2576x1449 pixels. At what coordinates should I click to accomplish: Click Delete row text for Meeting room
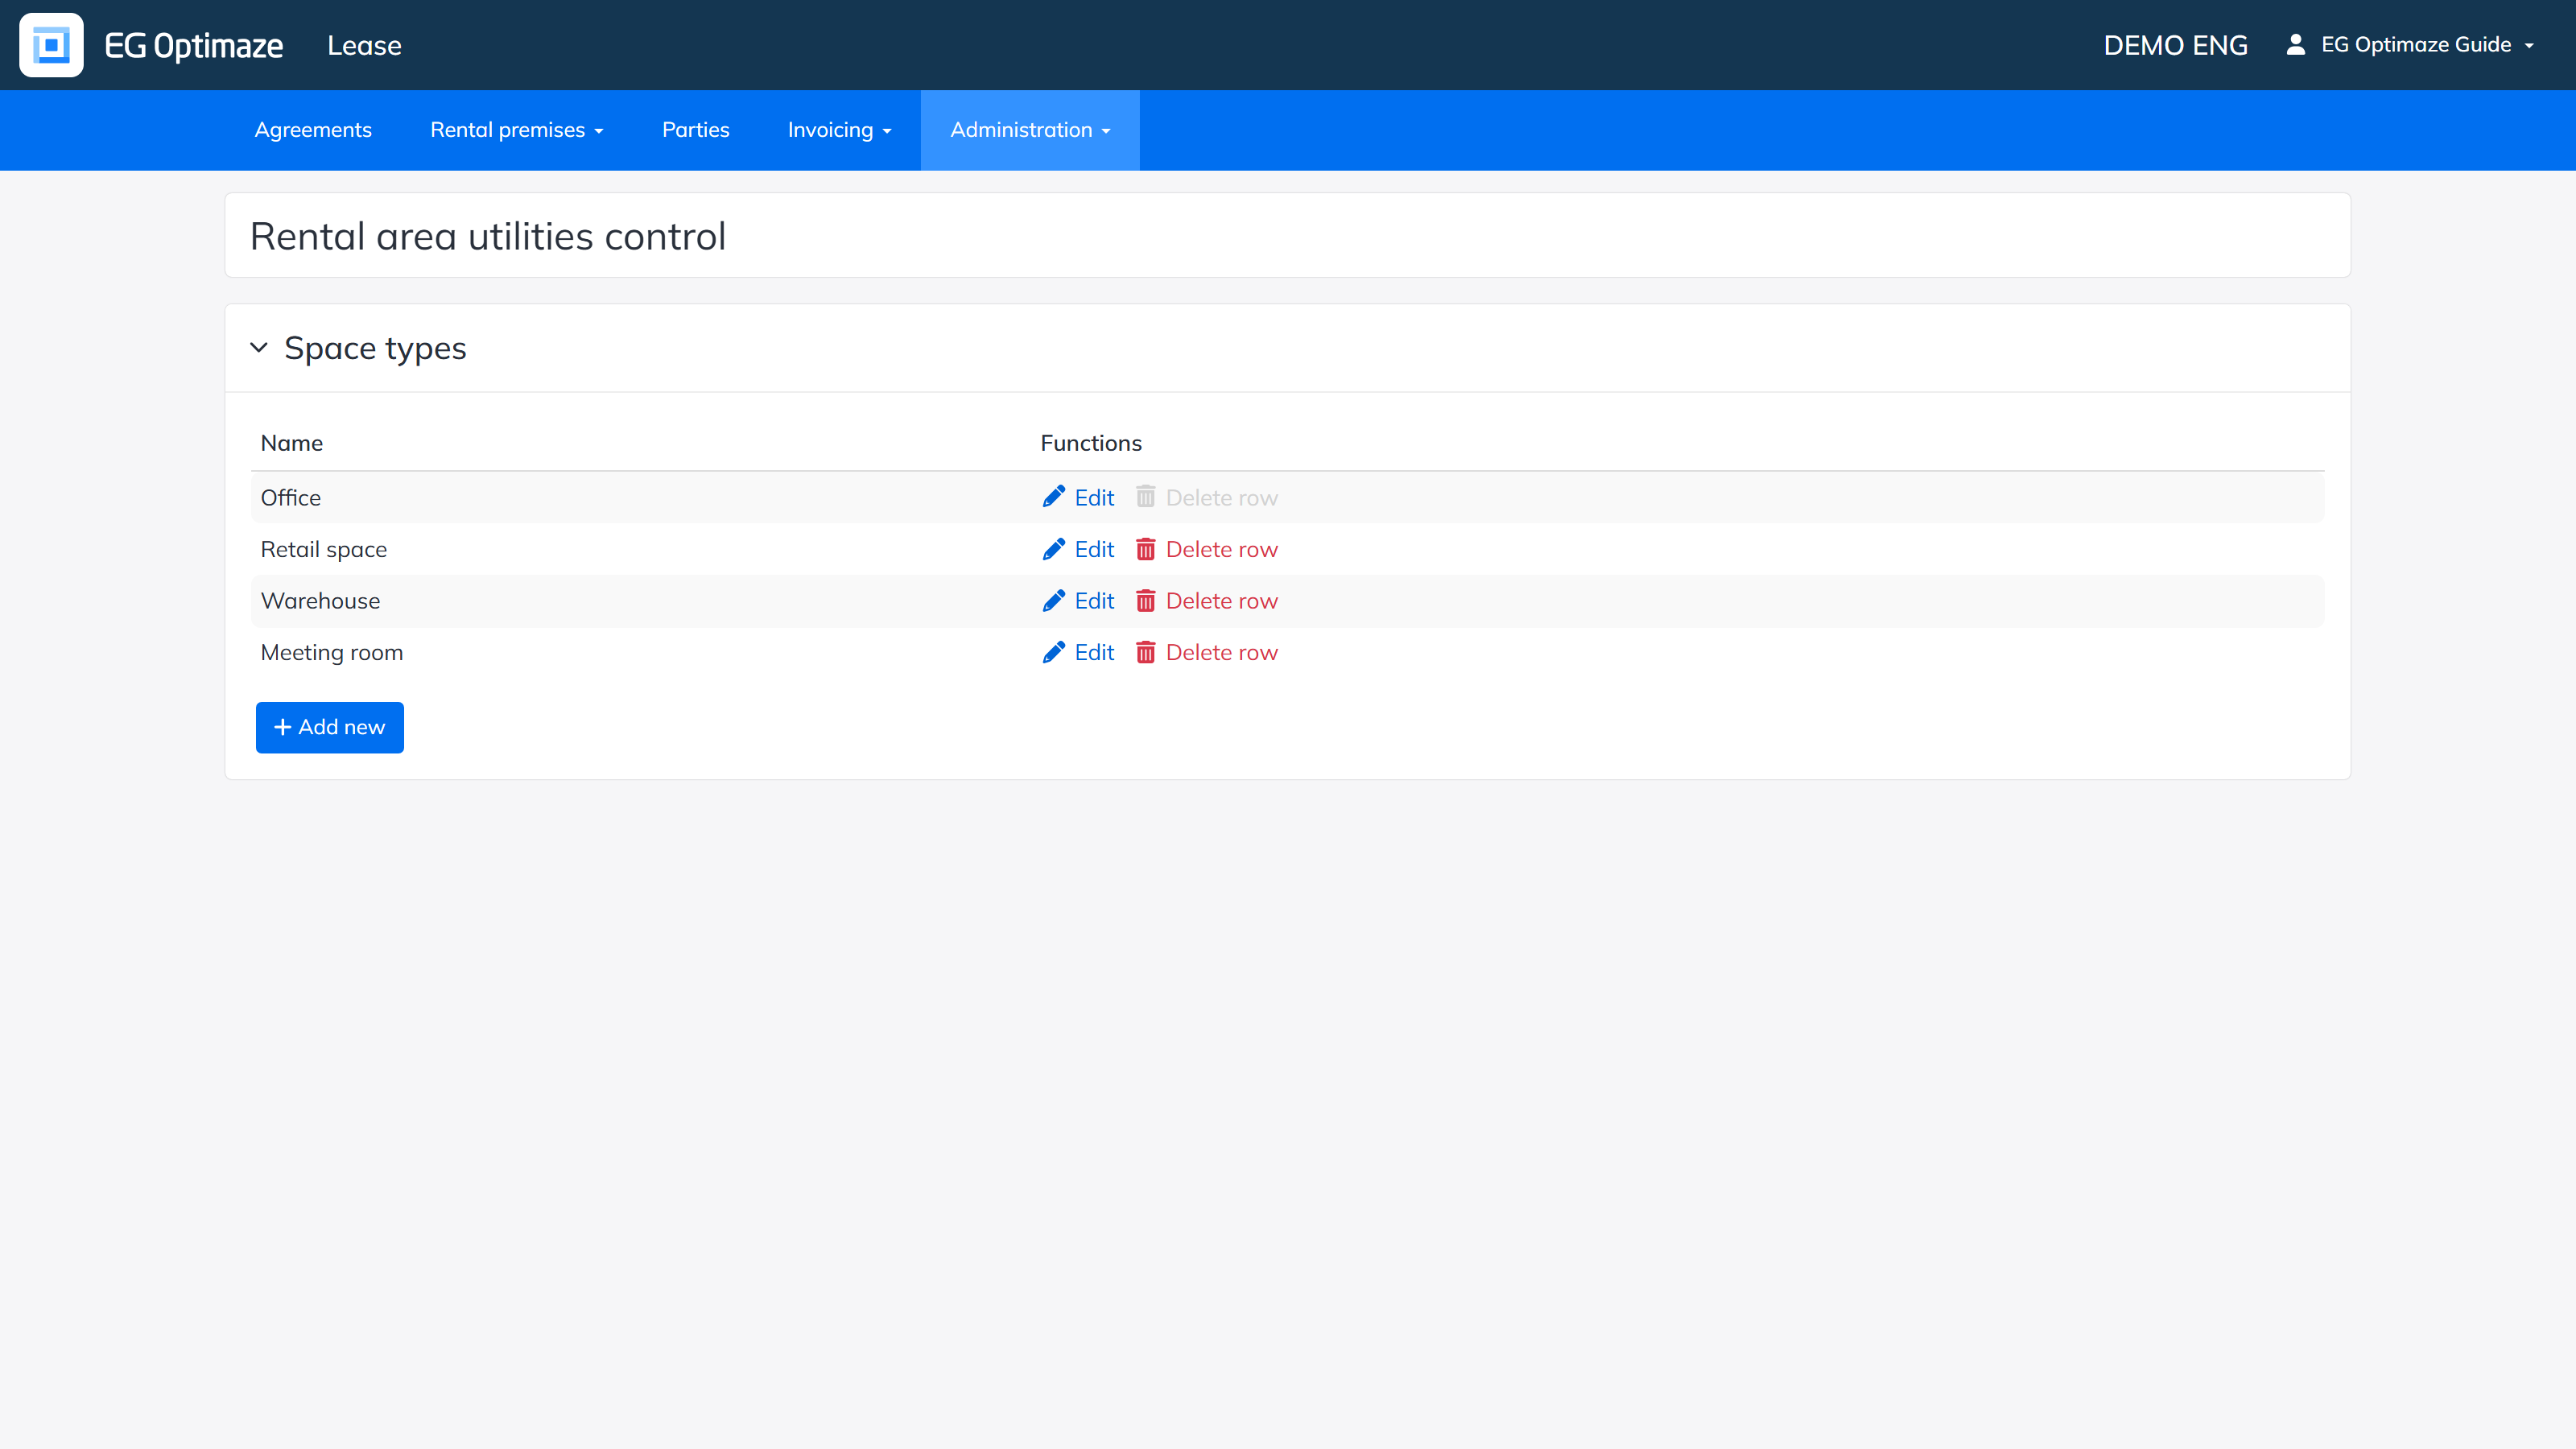pyautogui.click(x=1222, y=652)
